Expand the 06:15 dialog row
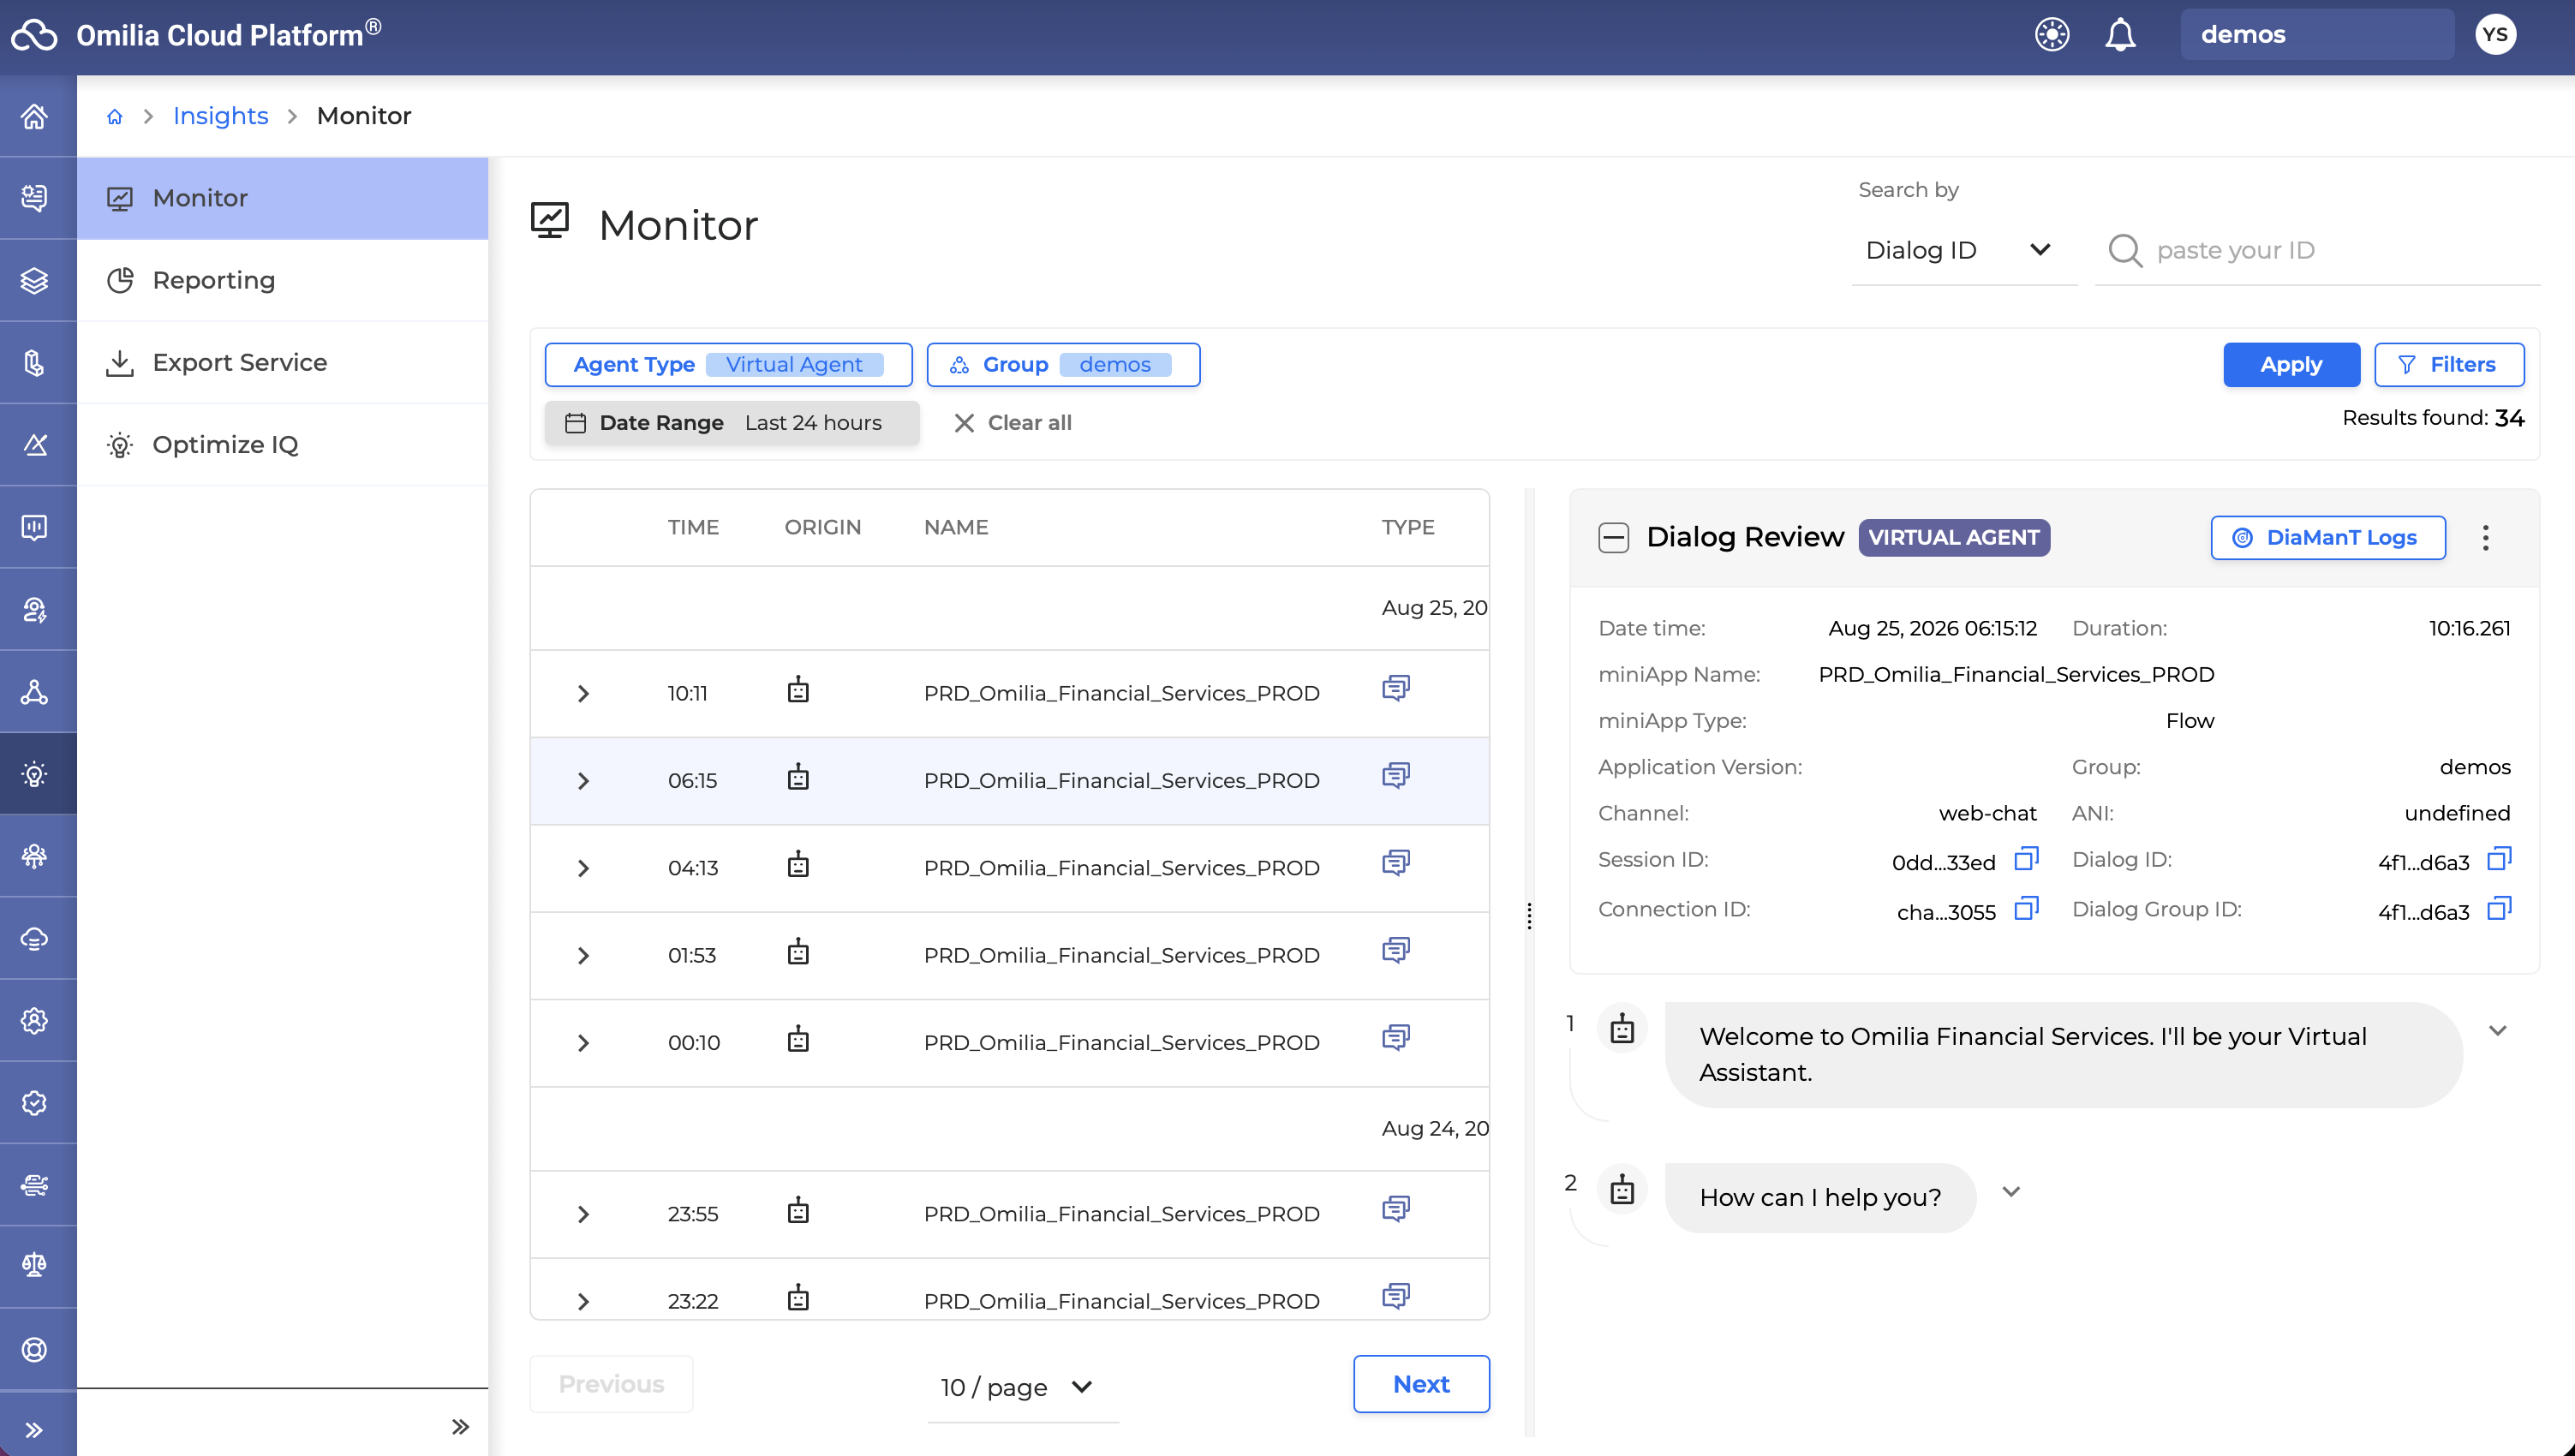Image resolution: width=2575 pixels, height=1456 pixels. pyautogui.click(x=583, y=781)
